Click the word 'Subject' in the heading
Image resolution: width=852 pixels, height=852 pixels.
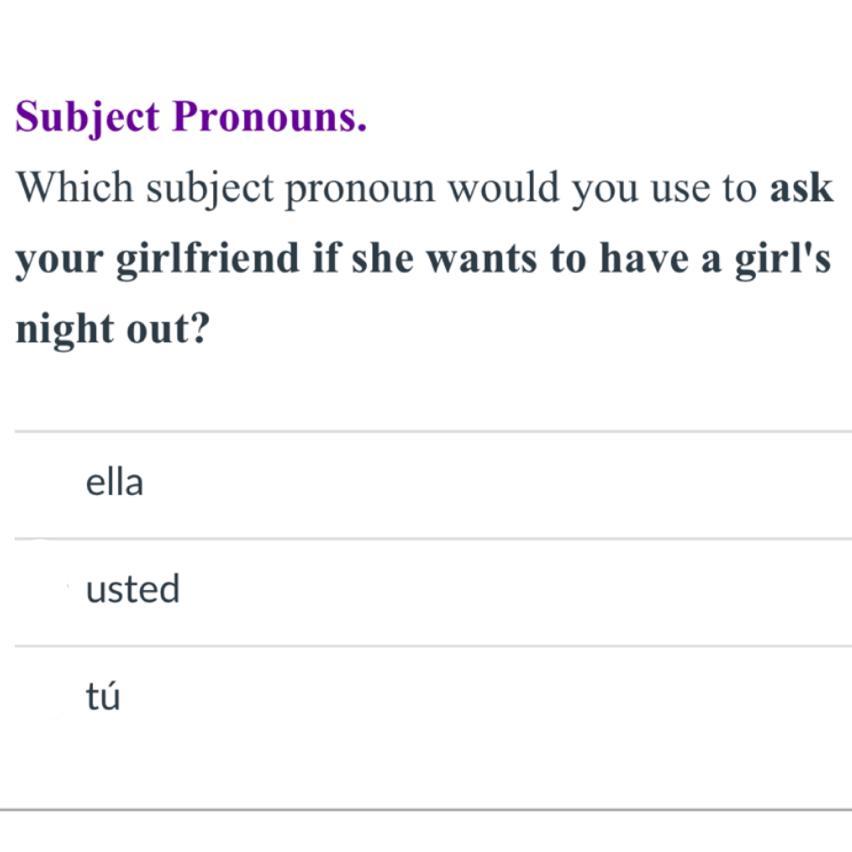click(x=87, y=118)
